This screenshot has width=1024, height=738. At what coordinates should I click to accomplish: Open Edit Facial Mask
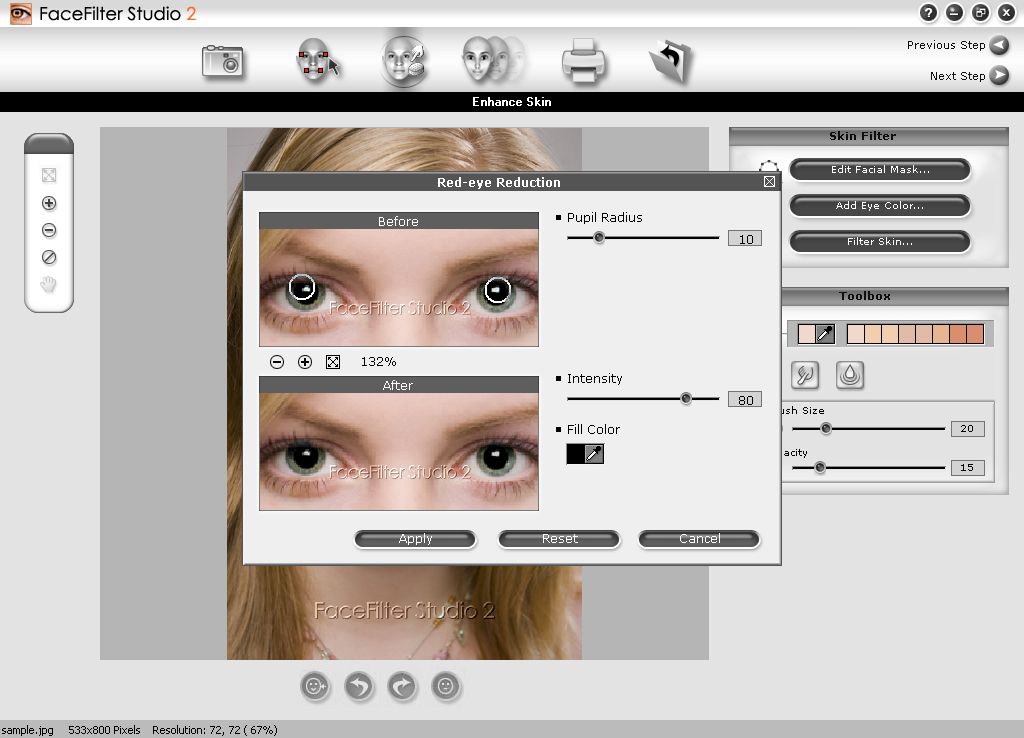coord(880,169)
